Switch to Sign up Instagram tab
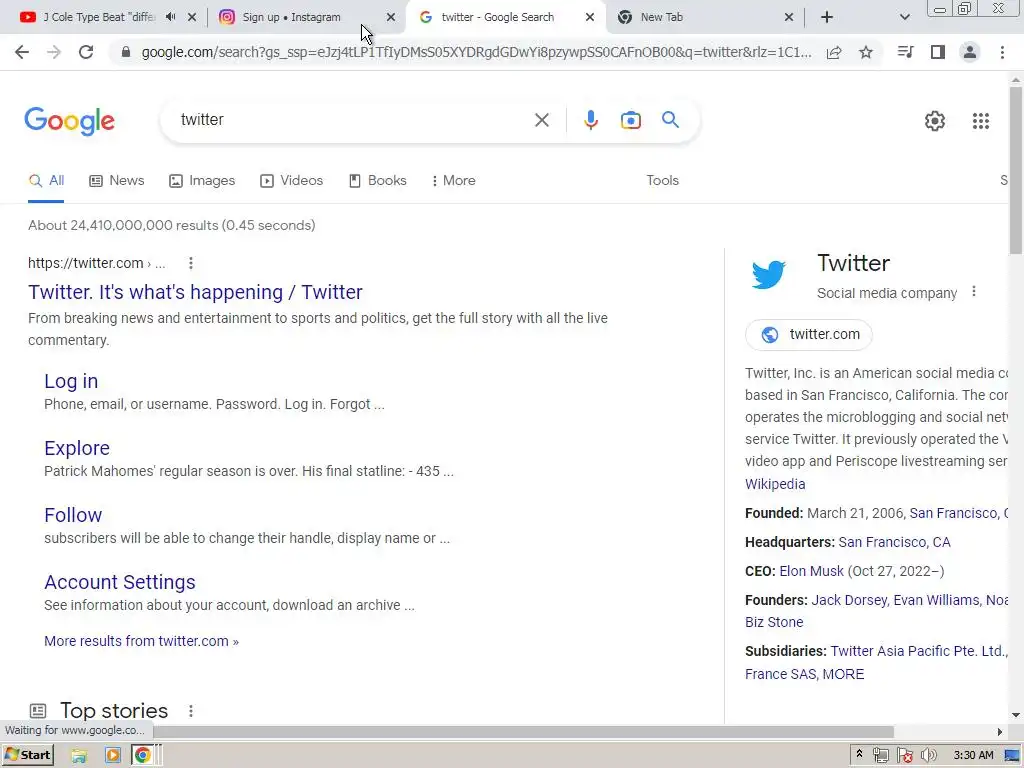 point(291,17)
